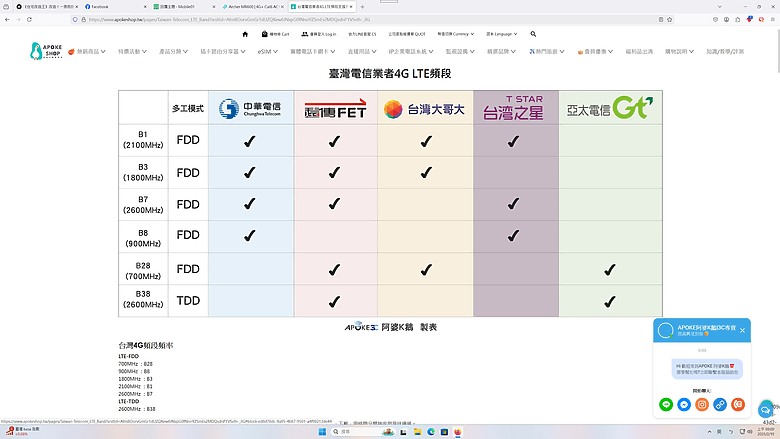Go back to the previous page
The height and width of the screenshot is (439, 780).
(7, 19)
